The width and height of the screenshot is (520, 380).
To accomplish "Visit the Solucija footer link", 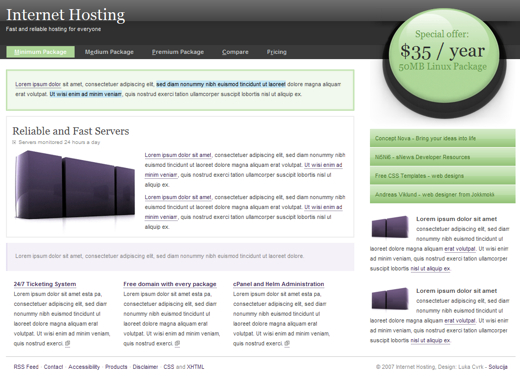I will tap(498, 367).
